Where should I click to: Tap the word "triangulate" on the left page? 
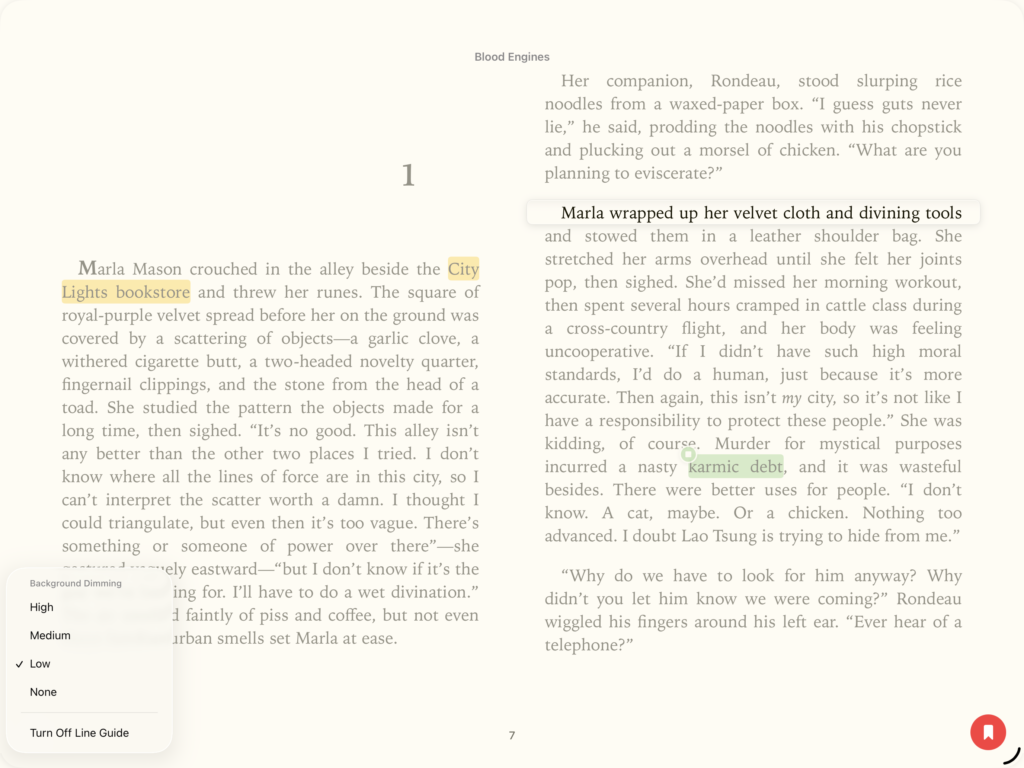click(x=151, y=523)
